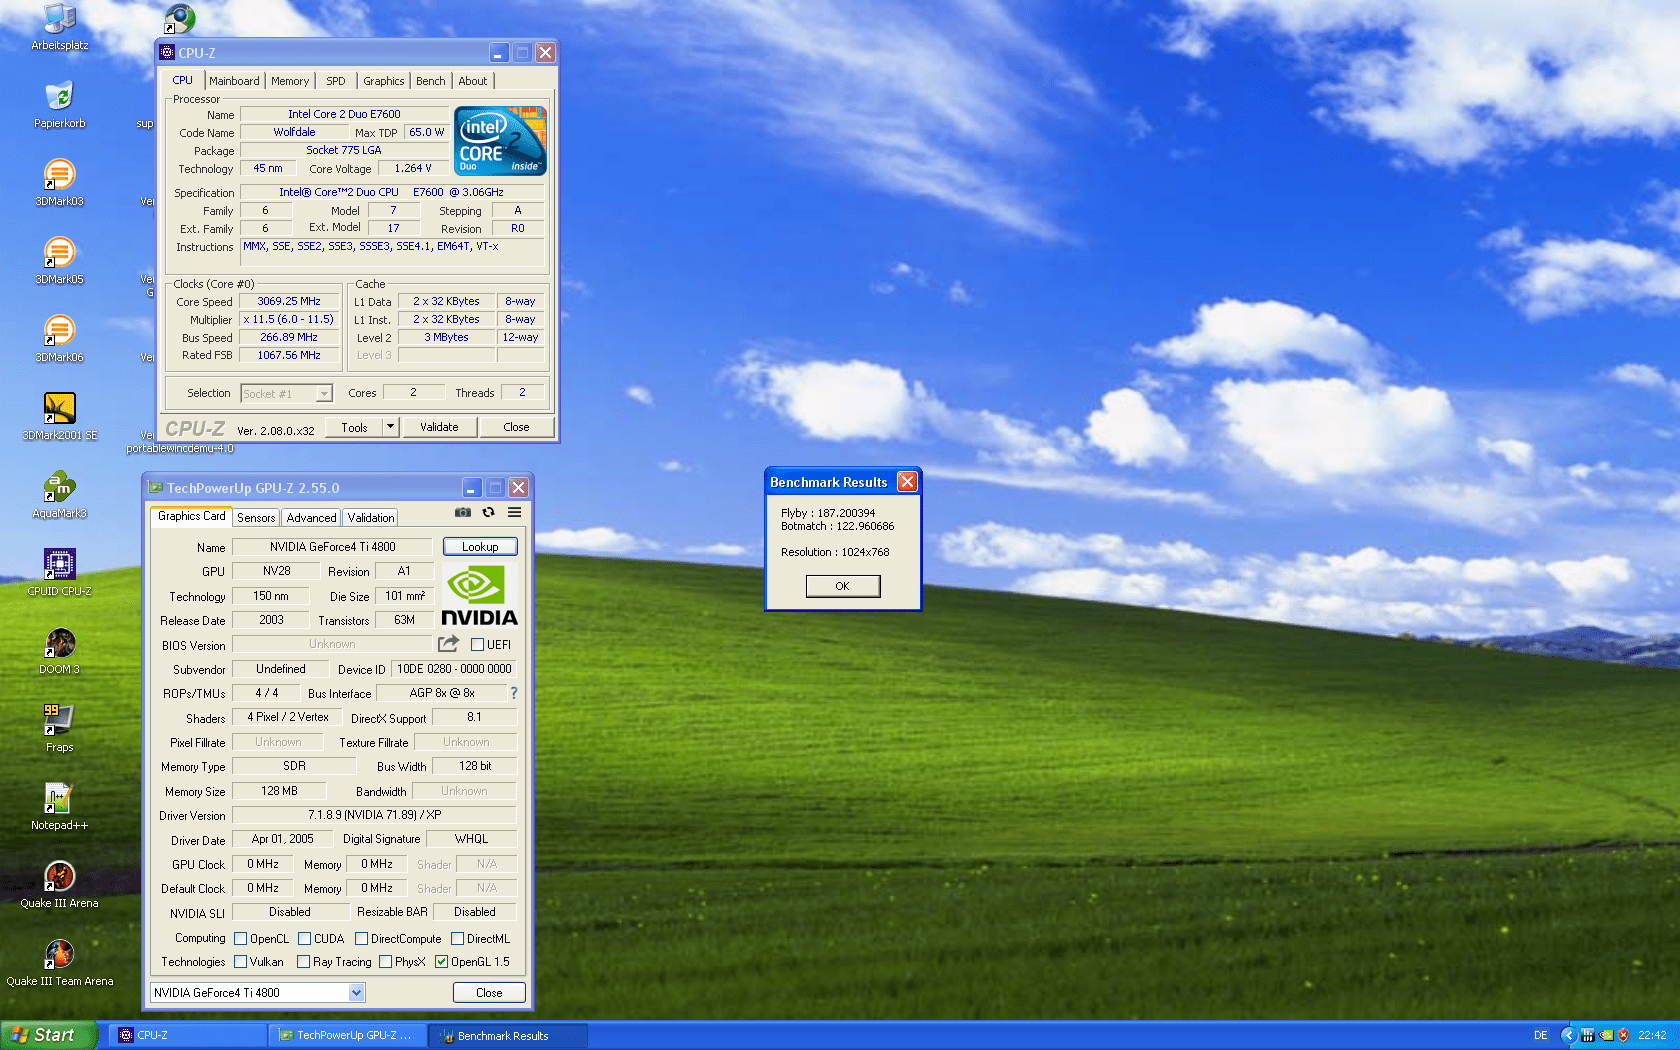
Task: Open the Papierkorb recycle bin
Action: pyautogui.click(x=60, y=105)
